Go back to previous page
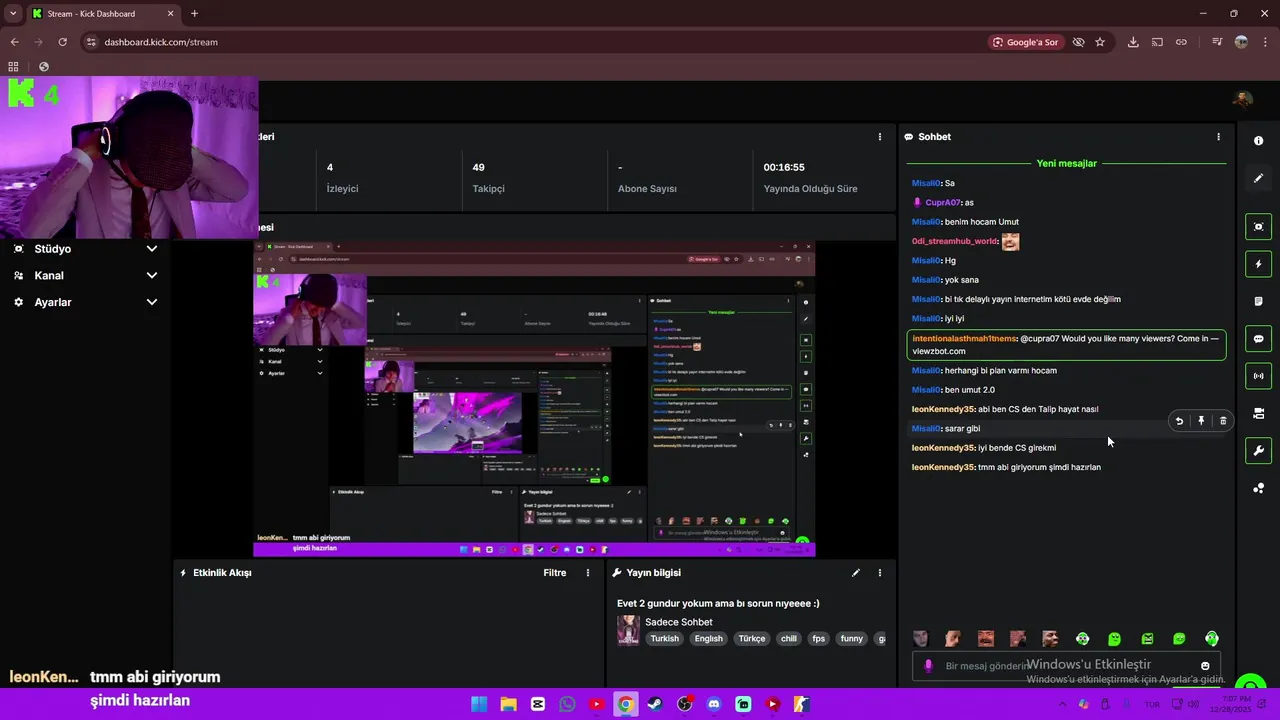Image resolution: width=1280 pixels, height=720 pixels. pyautogui.click(x=14, y=42)
